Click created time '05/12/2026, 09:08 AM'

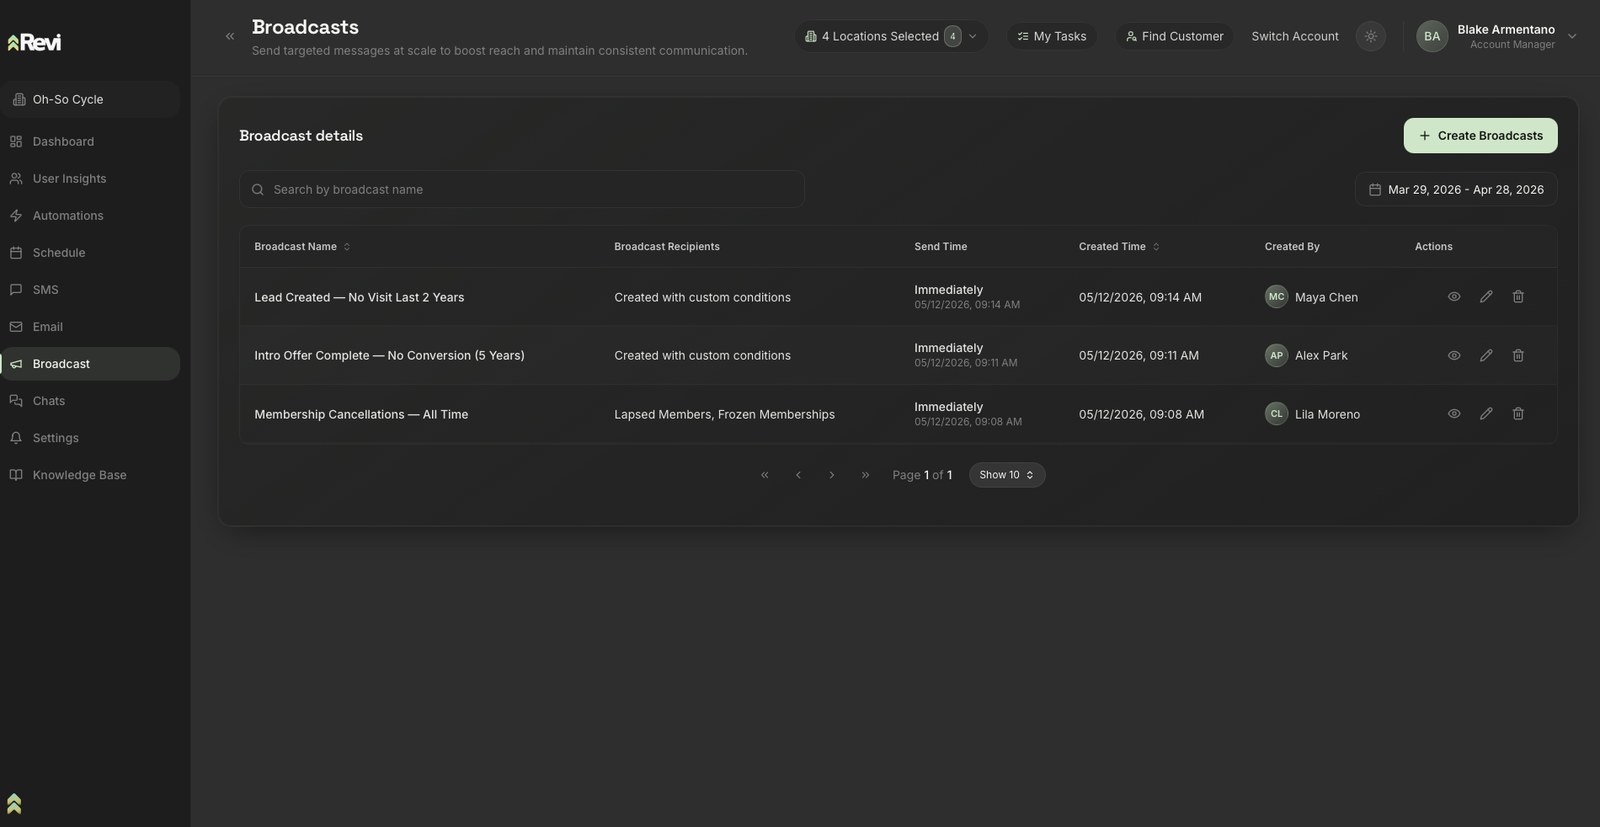click(x=1141, y=415)
